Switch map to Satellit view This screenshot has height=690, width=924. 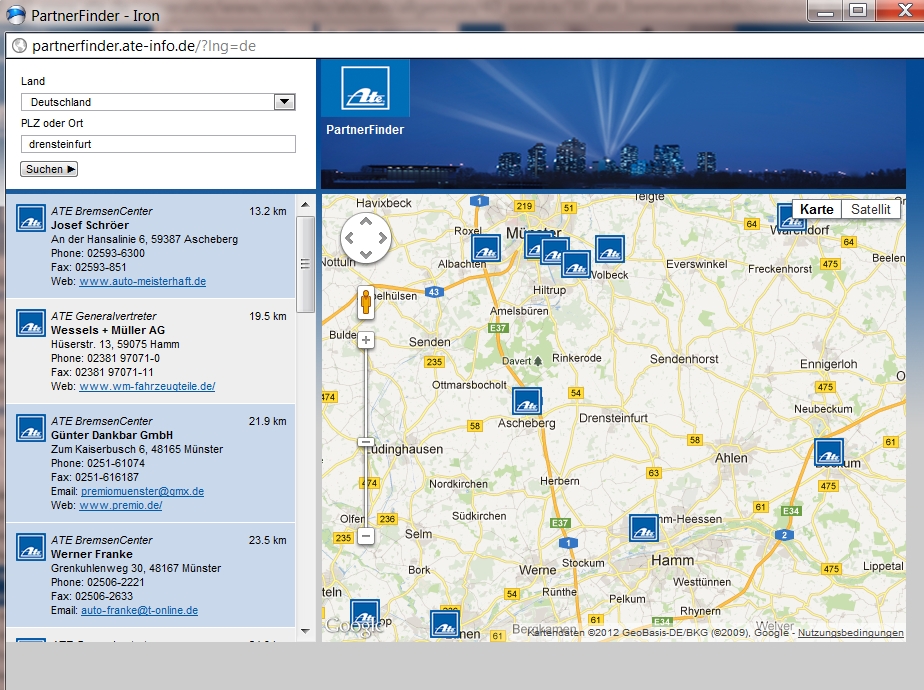click(x=870, y=209)
